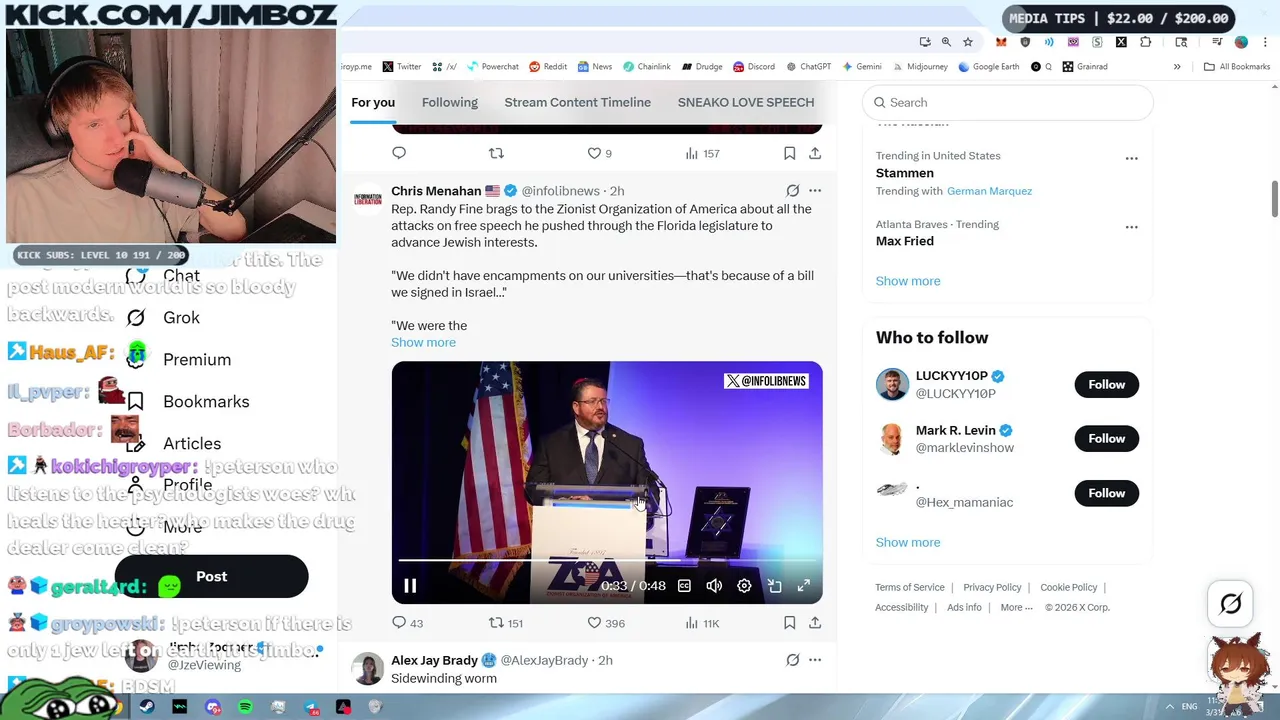Open more options on Alex Jay Brady post
Screen dimensions: 1280x720
click(x=815, y=660)
